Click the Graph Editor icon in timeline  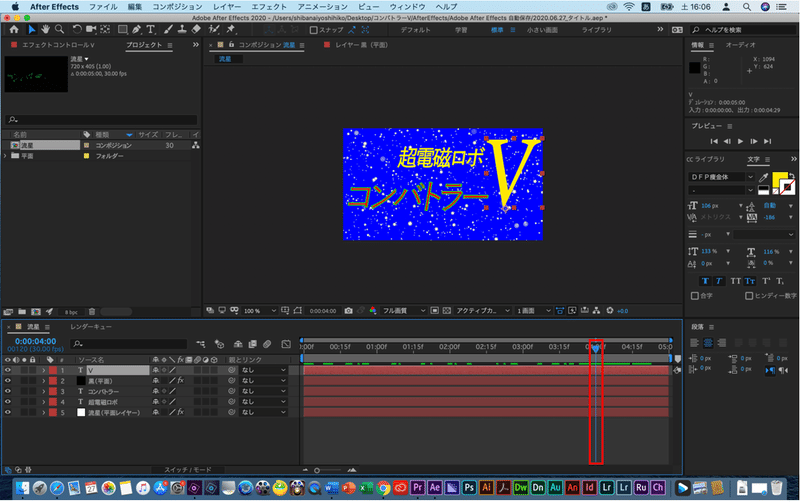[286, 344]
